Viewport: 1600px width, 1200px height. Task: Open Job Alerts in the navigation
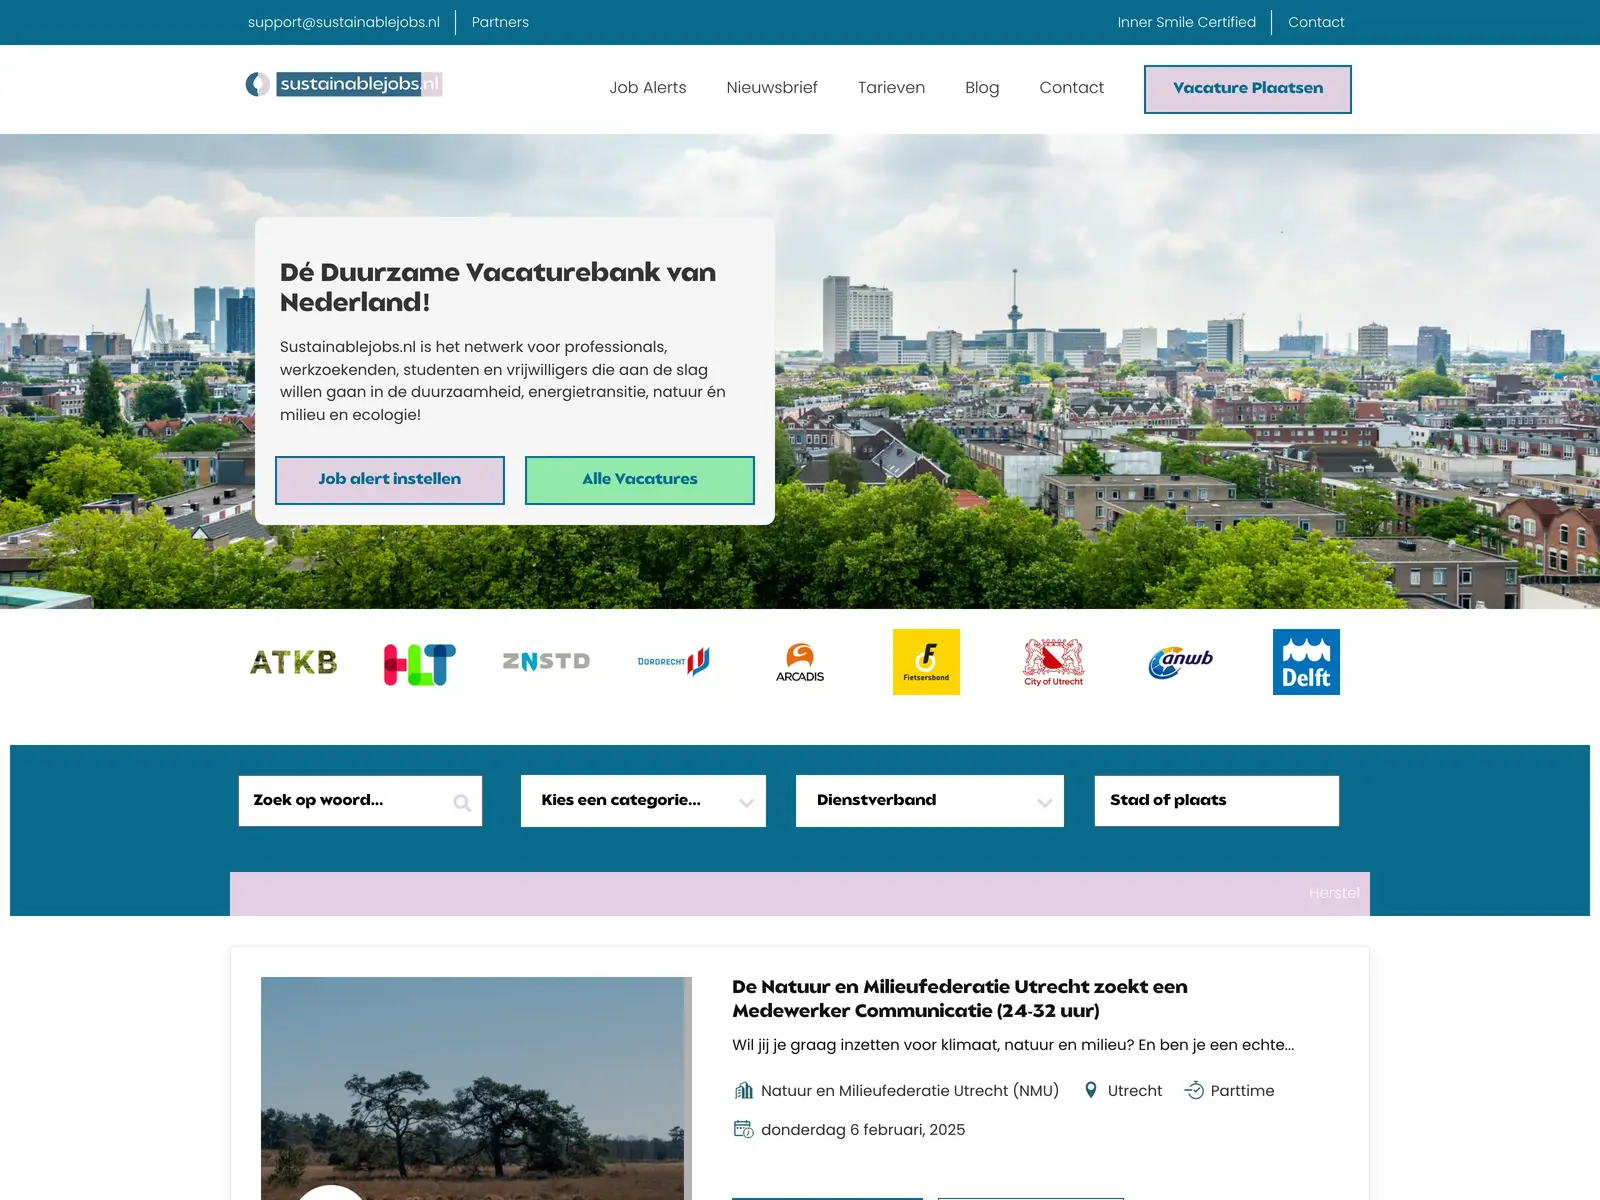[648, 88]
